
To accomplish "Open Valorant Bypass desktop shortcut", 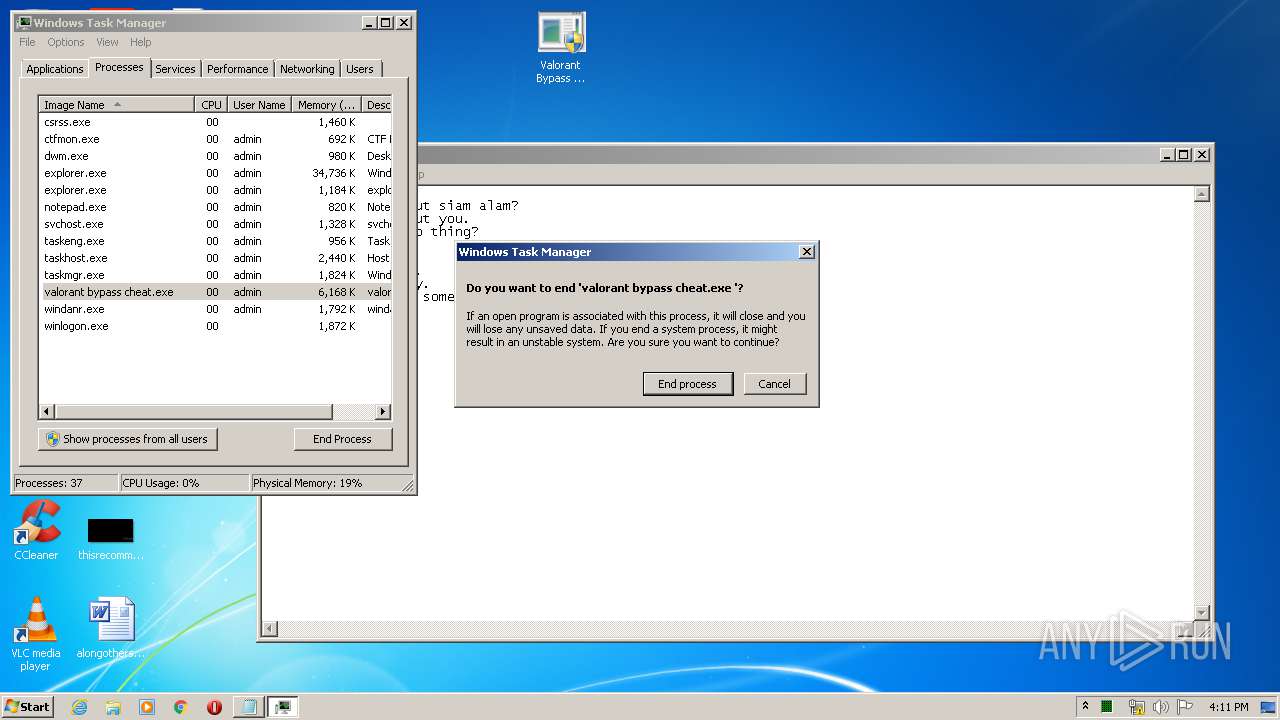I will [561, 47].
